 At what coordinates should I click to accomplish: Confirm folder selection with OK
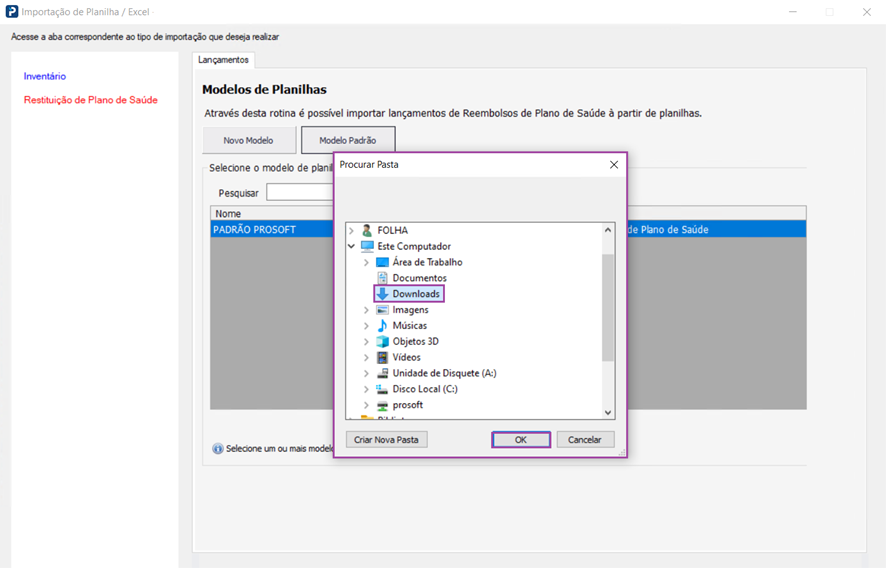[521, 440]
